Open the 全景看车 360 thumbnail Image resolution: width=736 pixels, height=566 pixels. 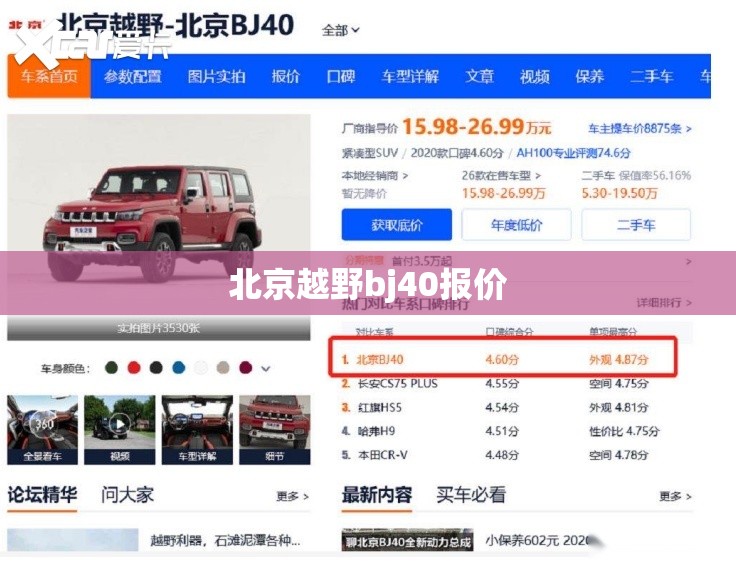(x=42, y=430)
